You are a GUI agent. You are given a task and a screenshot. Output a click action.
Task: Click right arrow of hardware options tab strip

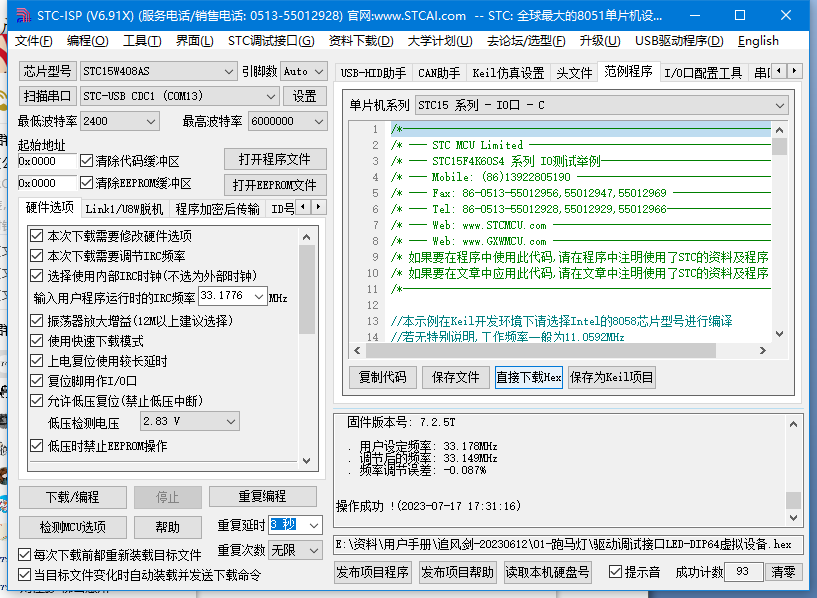click(319, 207)
